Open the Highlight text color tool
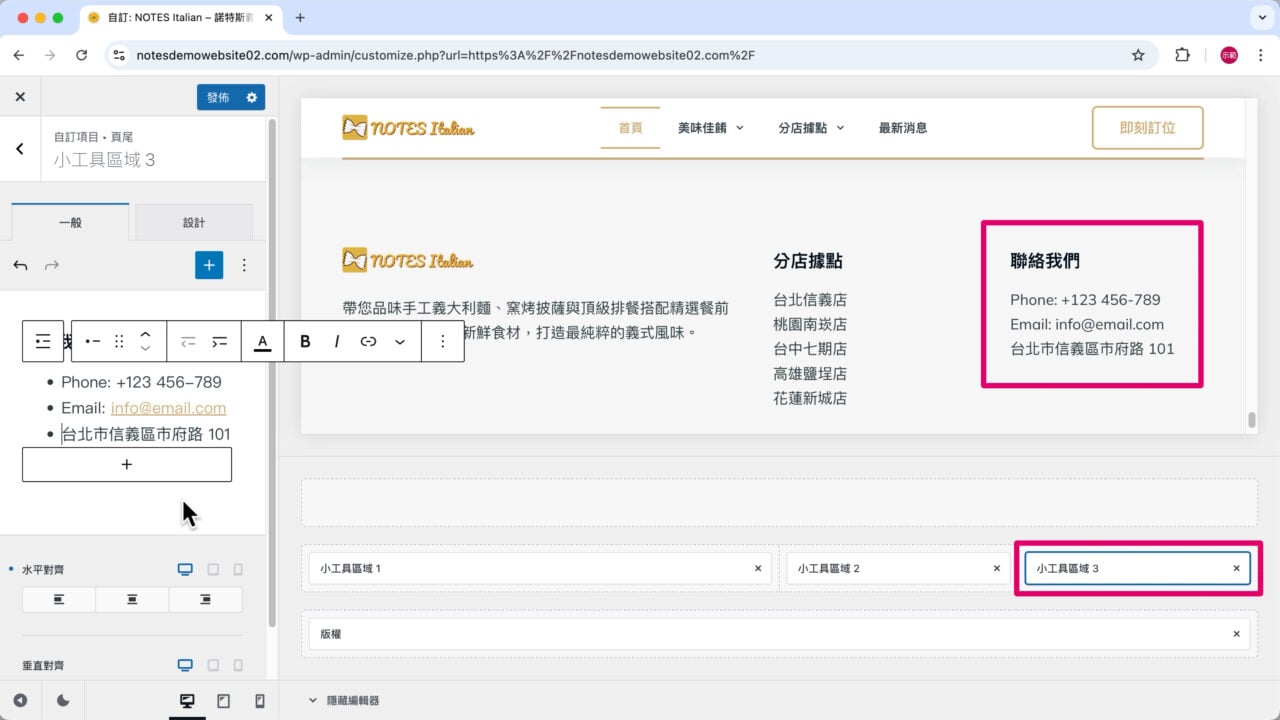1280x720 pixels. pyautogui.click(x=261, y=341)
